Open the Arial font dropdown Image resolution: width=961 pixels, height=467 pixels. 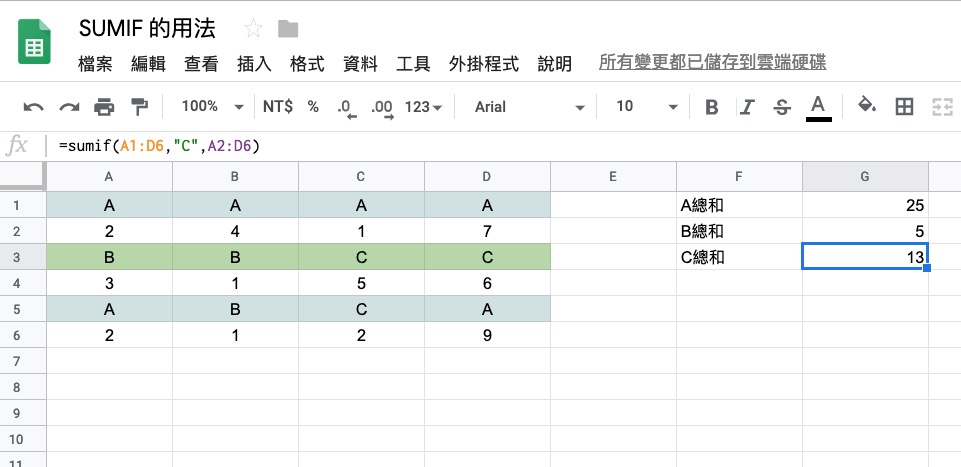pos(529,107)
